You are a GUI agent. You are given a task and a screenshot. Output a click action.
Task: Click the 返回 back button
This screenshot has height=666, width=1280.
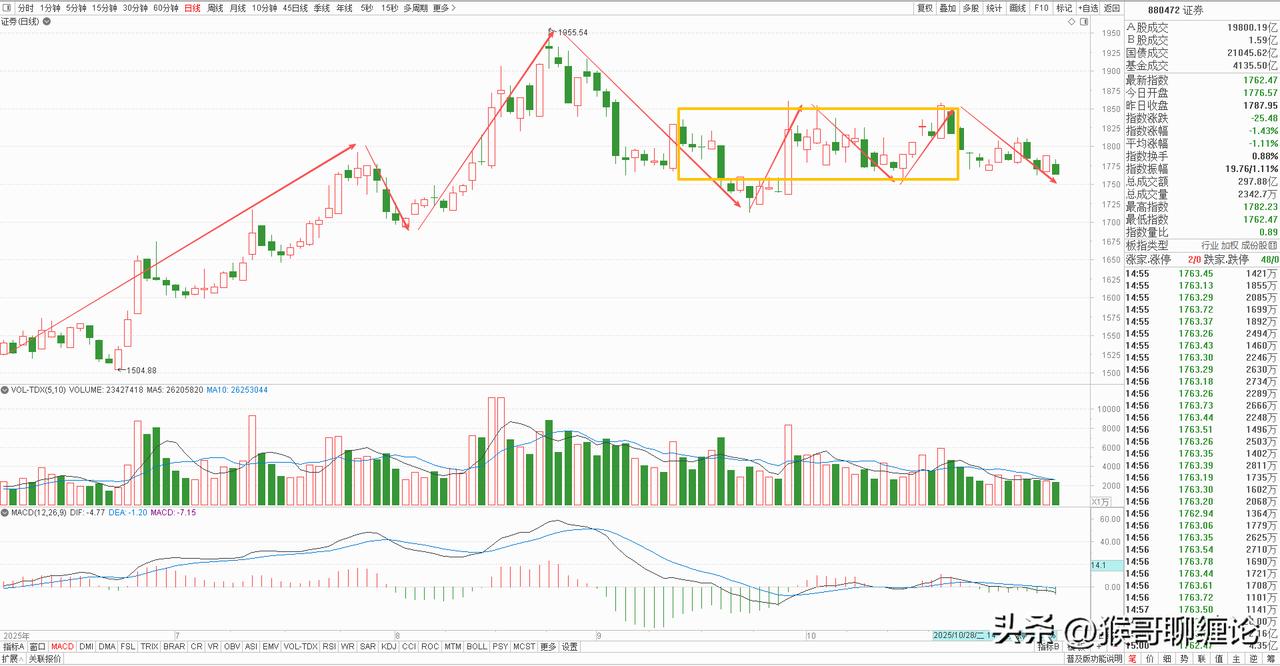pyautogui.click(x=1111, y=8)
